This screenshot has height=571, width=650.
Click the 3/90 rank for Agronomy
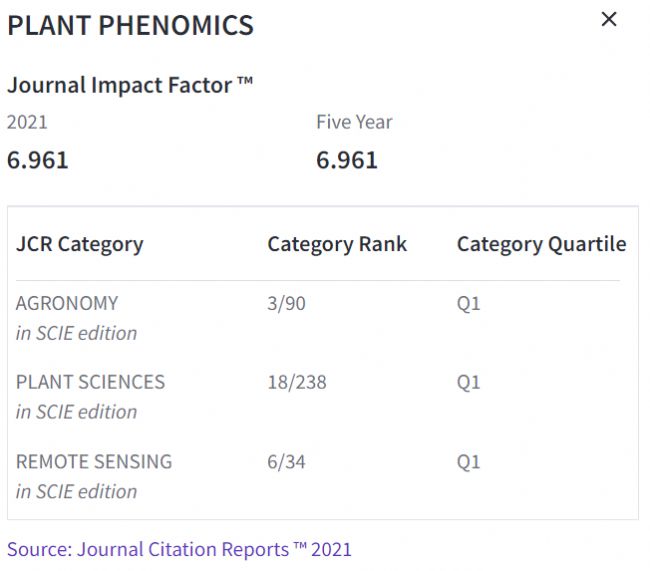point(286,303)
